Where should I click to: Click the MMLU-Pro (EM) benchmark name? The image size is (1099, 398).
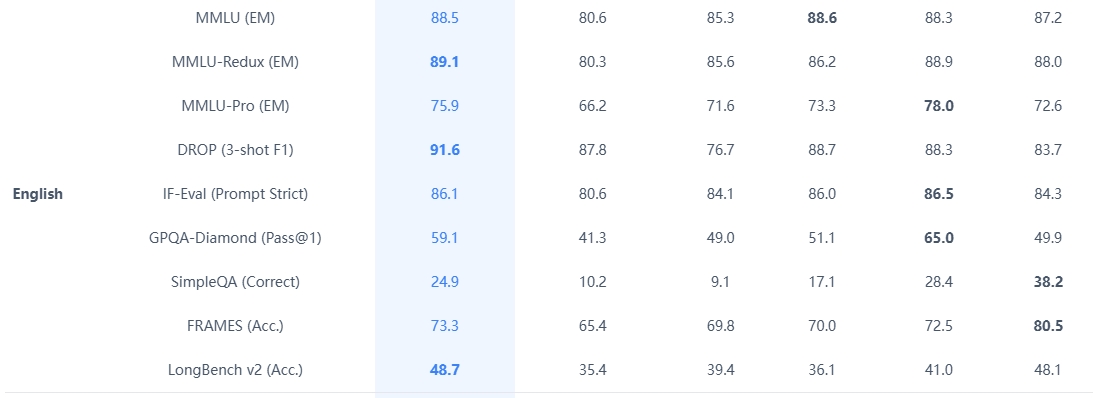[x=235, y=107]
